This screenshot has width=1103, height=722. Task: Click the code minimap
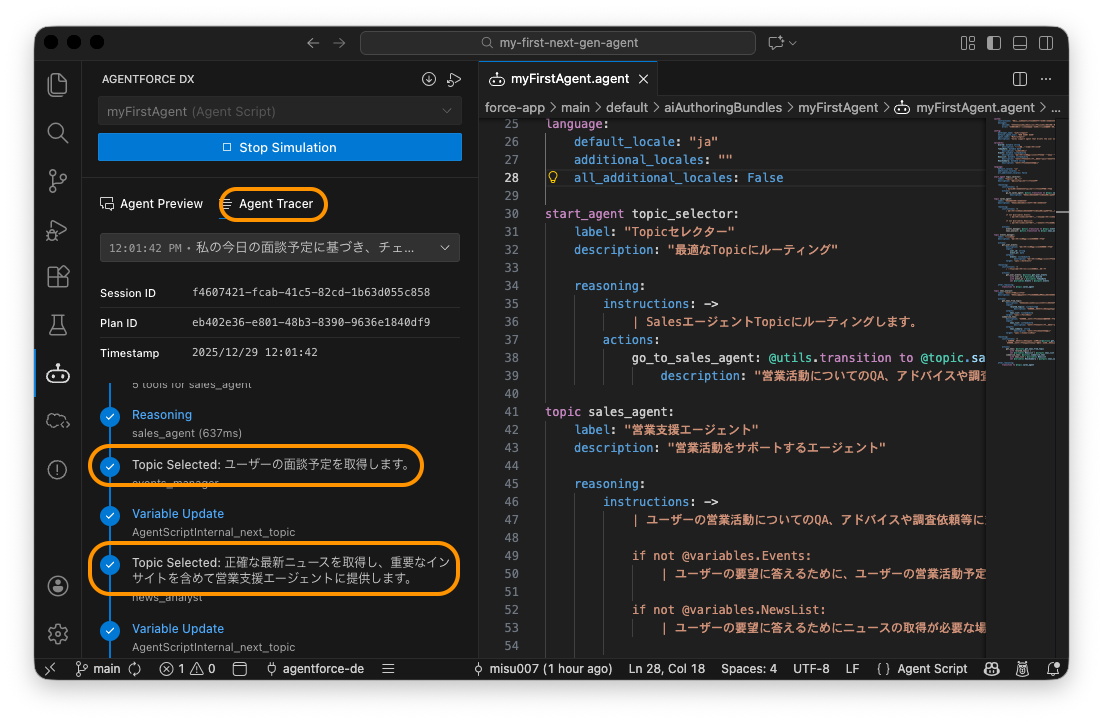[x=1024, y=243]
